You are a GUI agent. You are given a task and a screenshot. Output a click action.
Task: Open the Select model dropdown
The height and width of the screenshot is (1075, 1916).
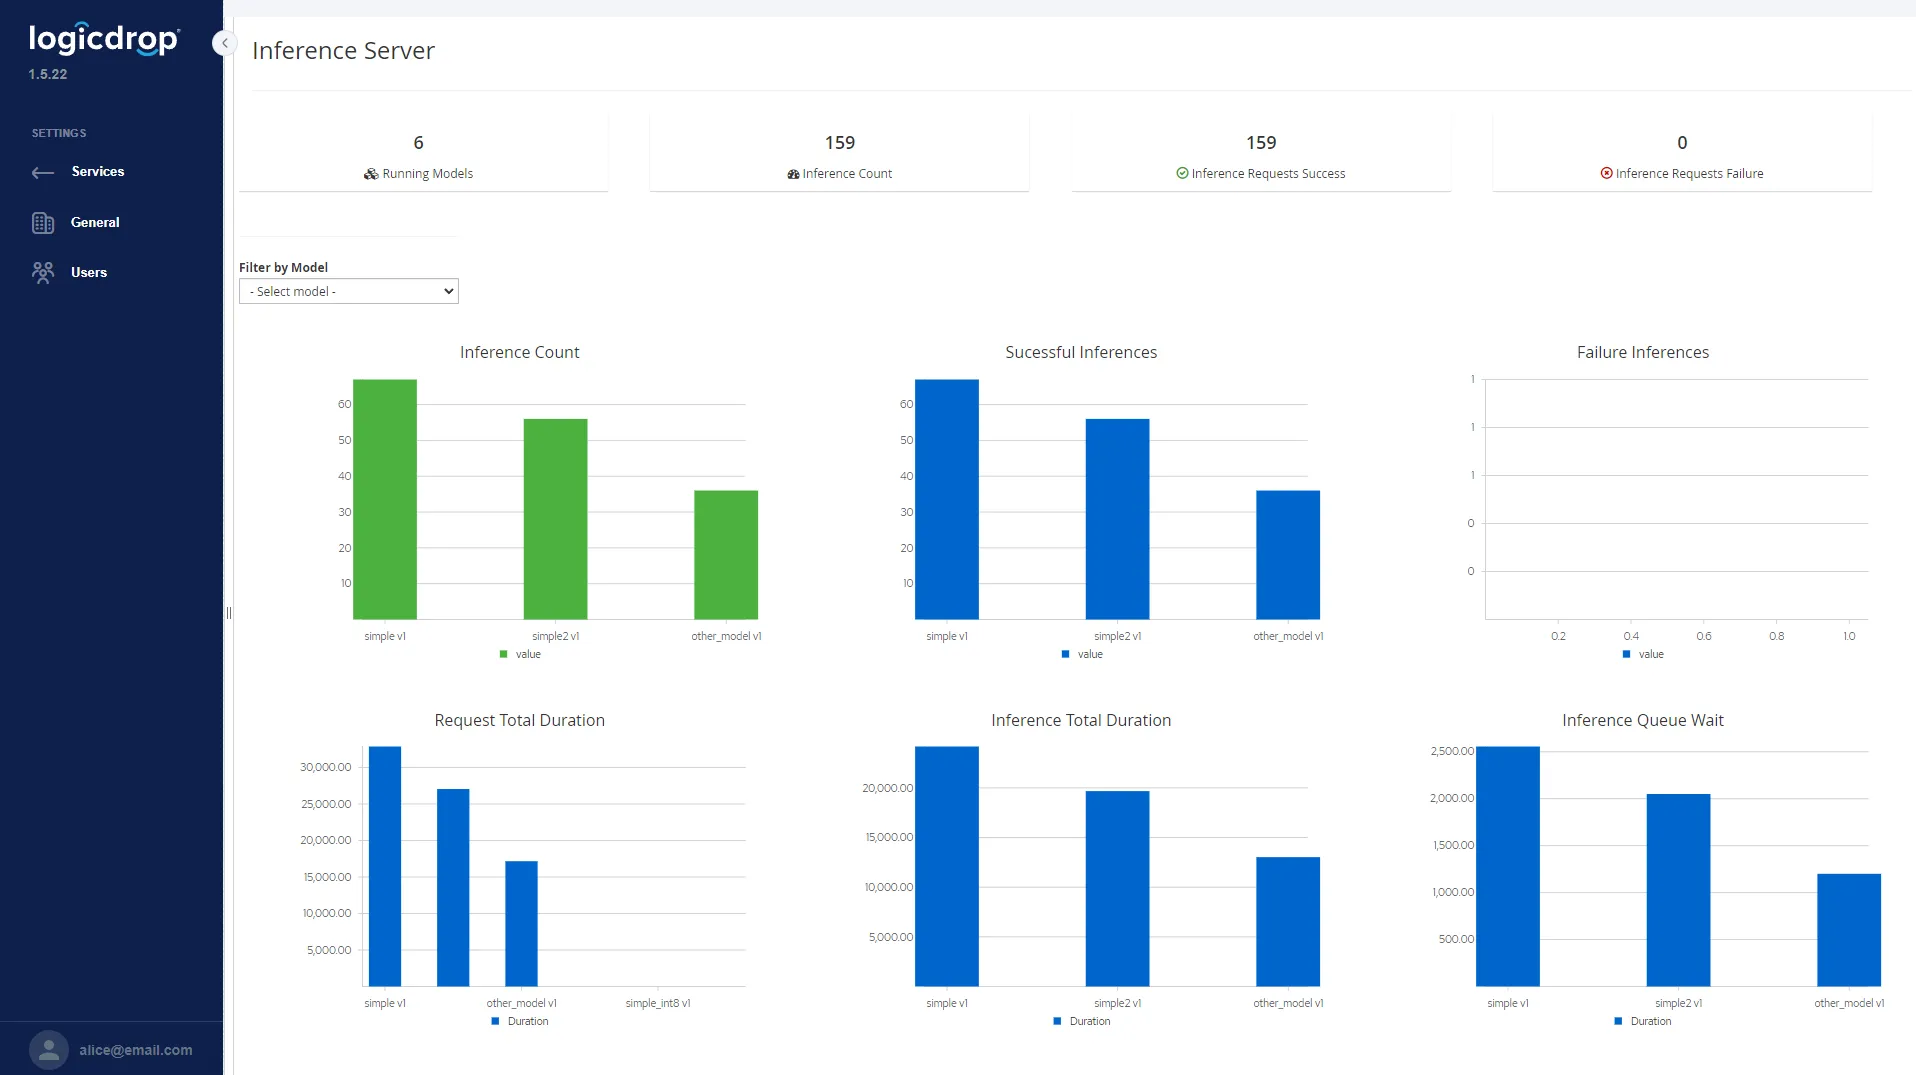348,291
